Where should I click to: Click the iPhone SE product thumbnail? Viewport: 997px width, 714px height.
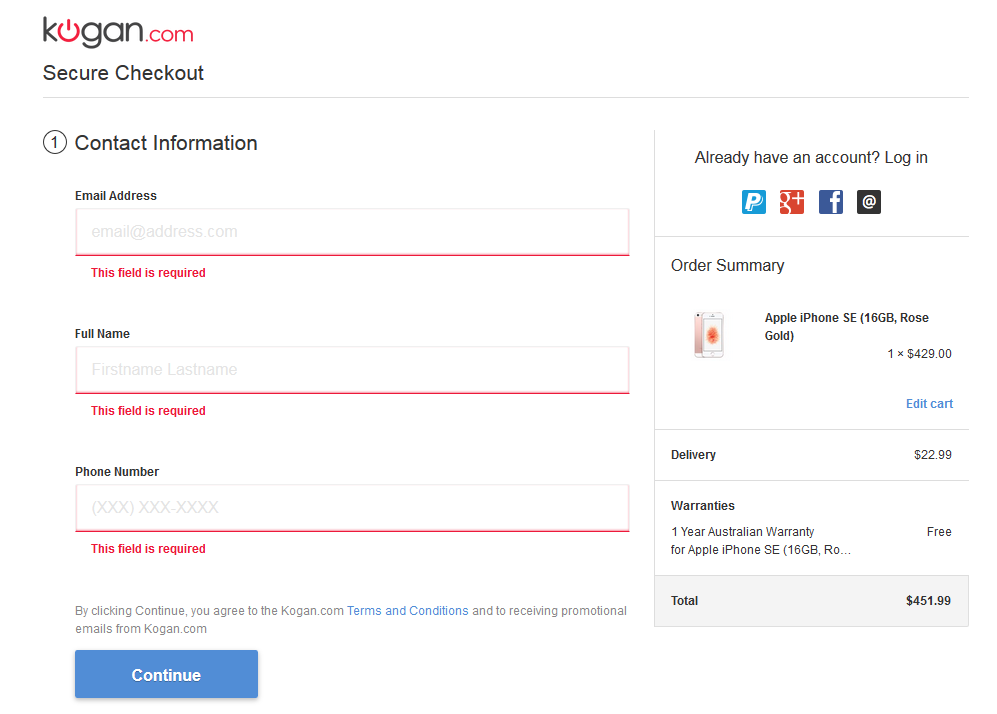709,334
